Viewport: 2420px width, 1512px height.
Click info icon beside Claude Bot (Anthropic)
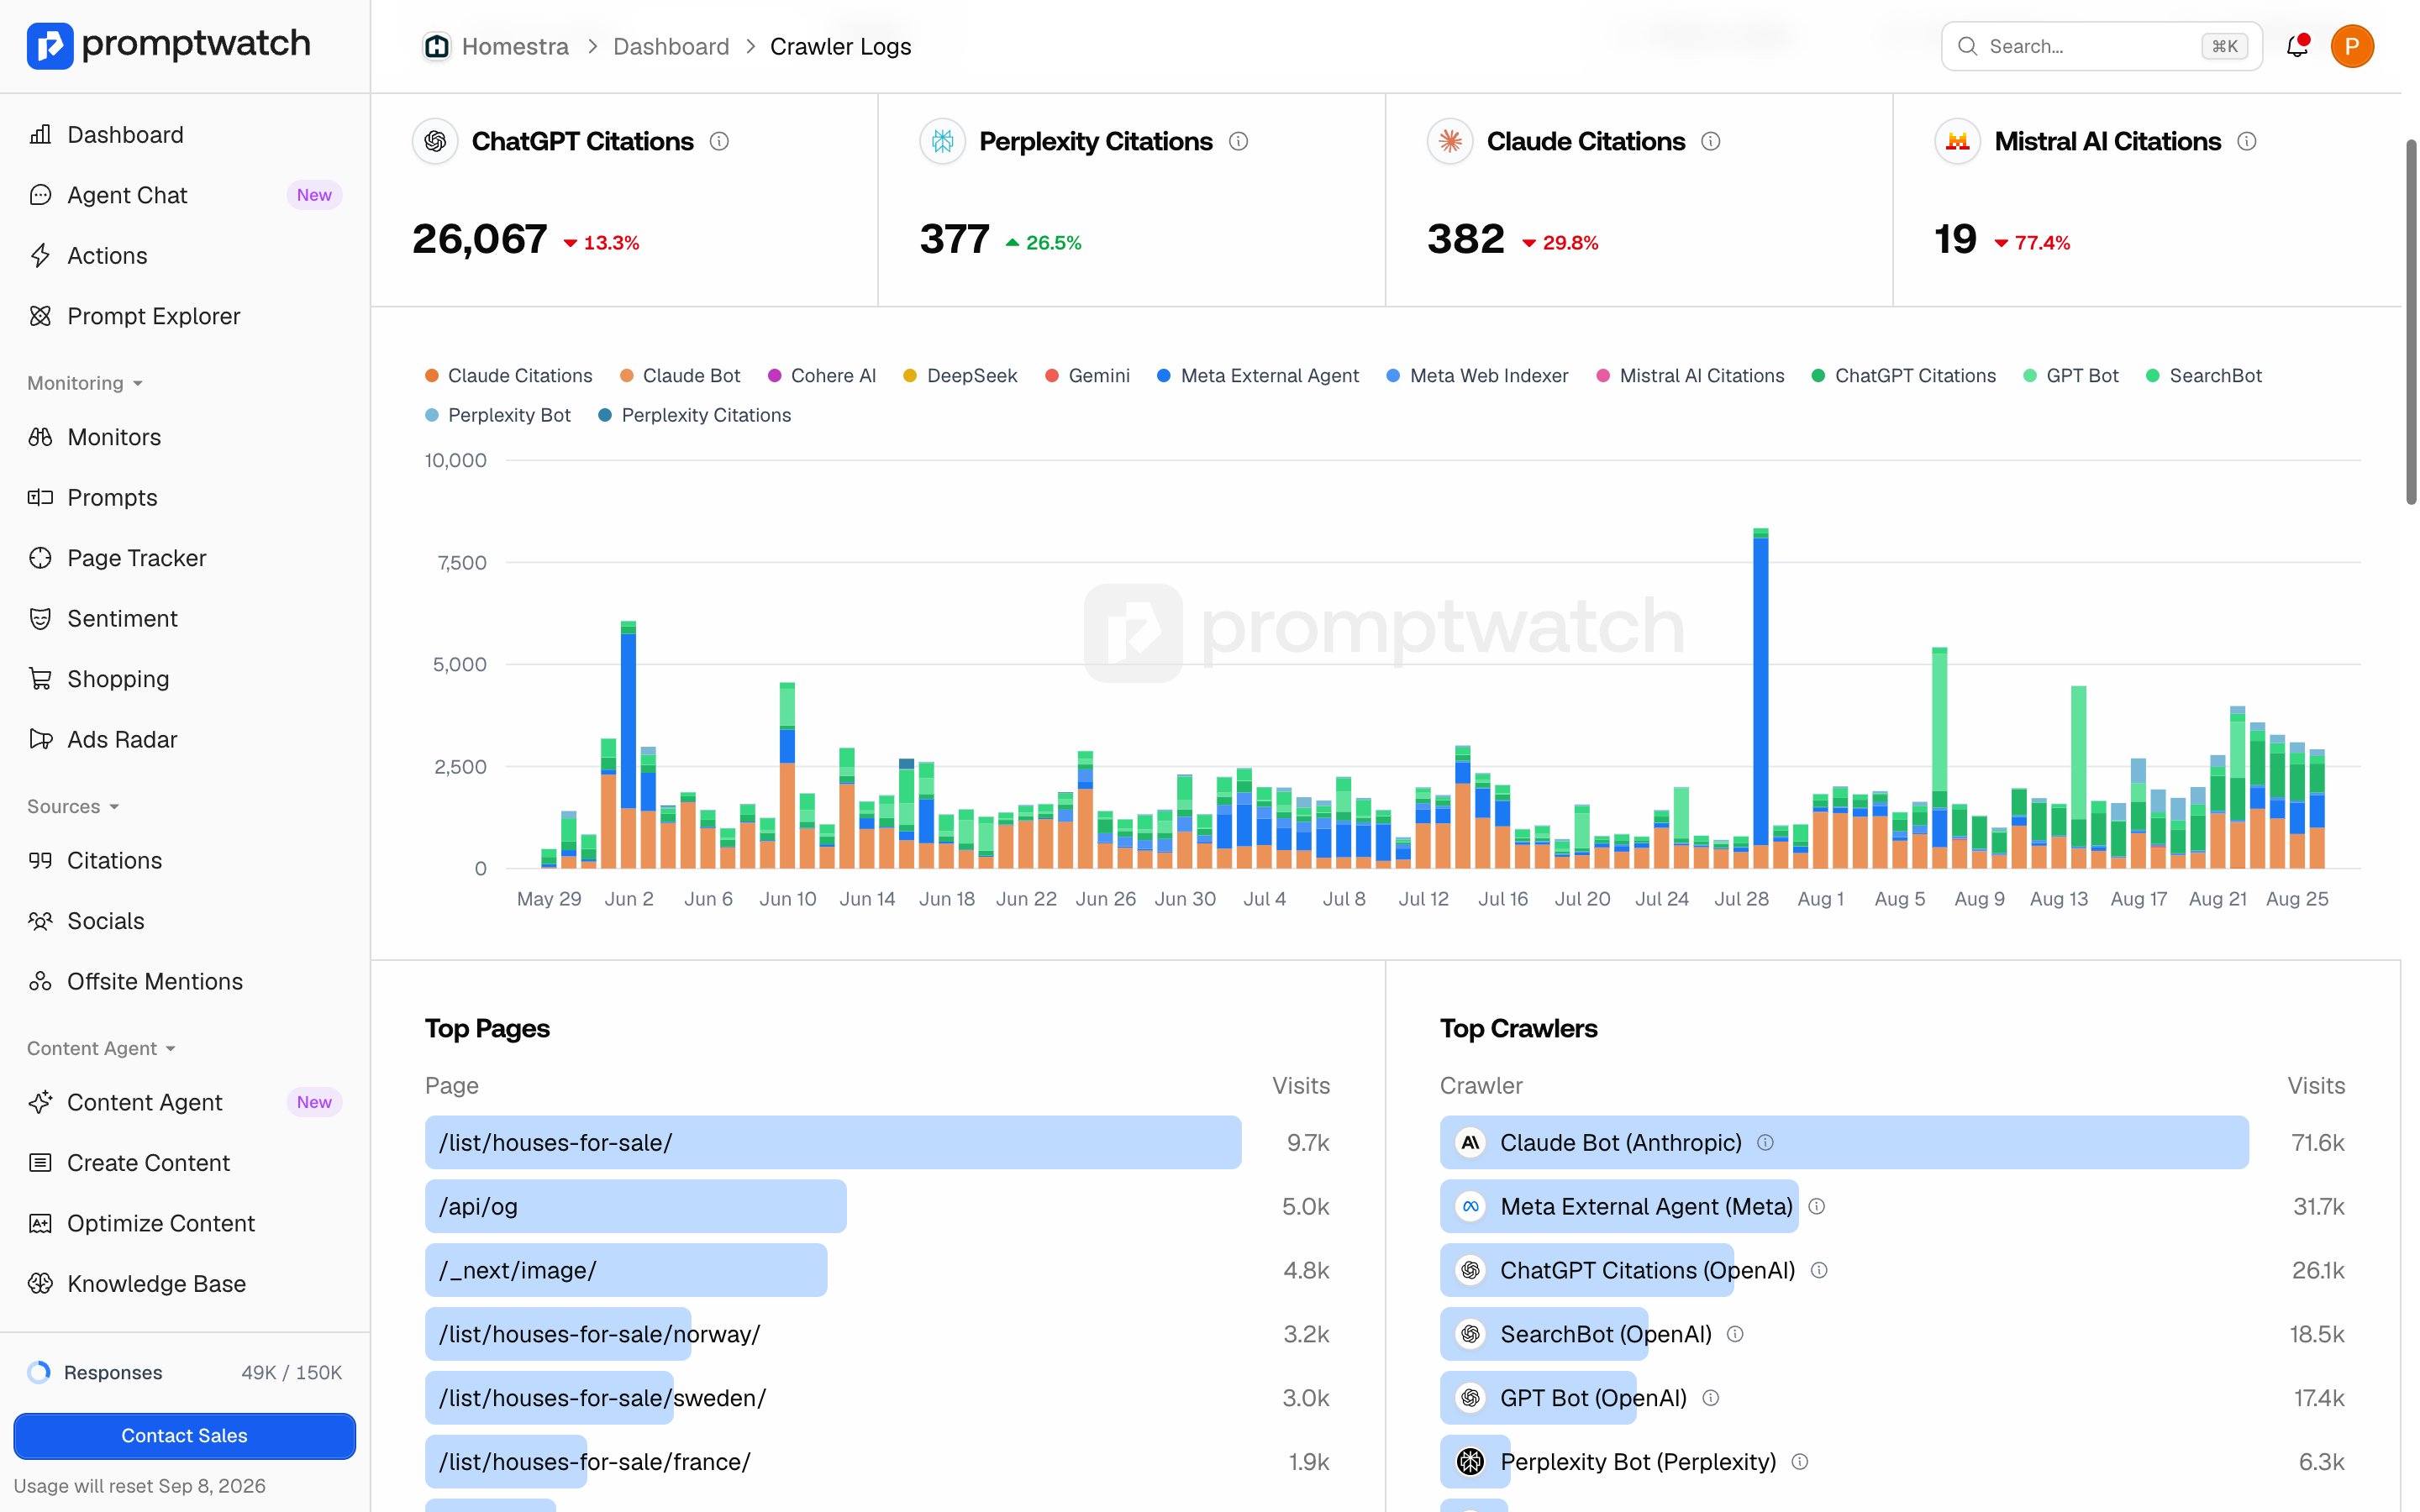pos(1765,1142)
